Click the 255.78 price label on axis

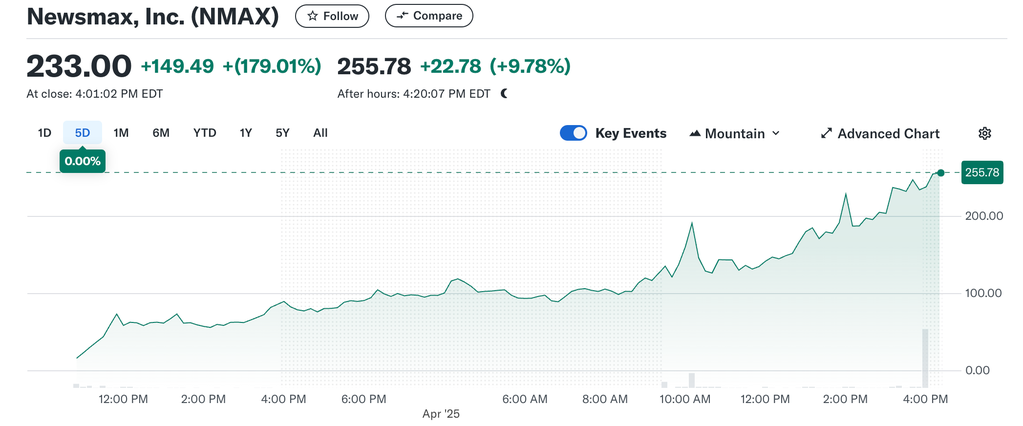pyautogui.click(x=982, y=173)
